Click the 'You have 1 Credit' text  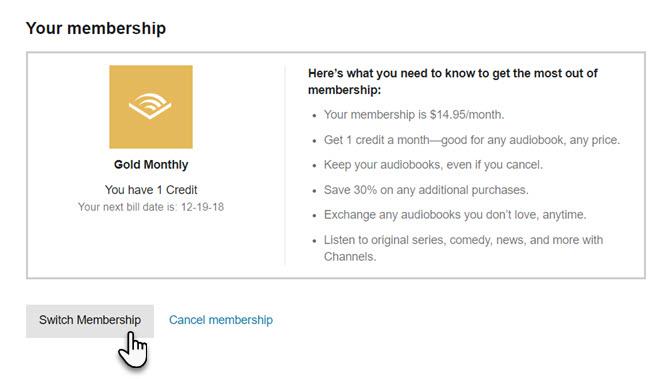[151, 190]
